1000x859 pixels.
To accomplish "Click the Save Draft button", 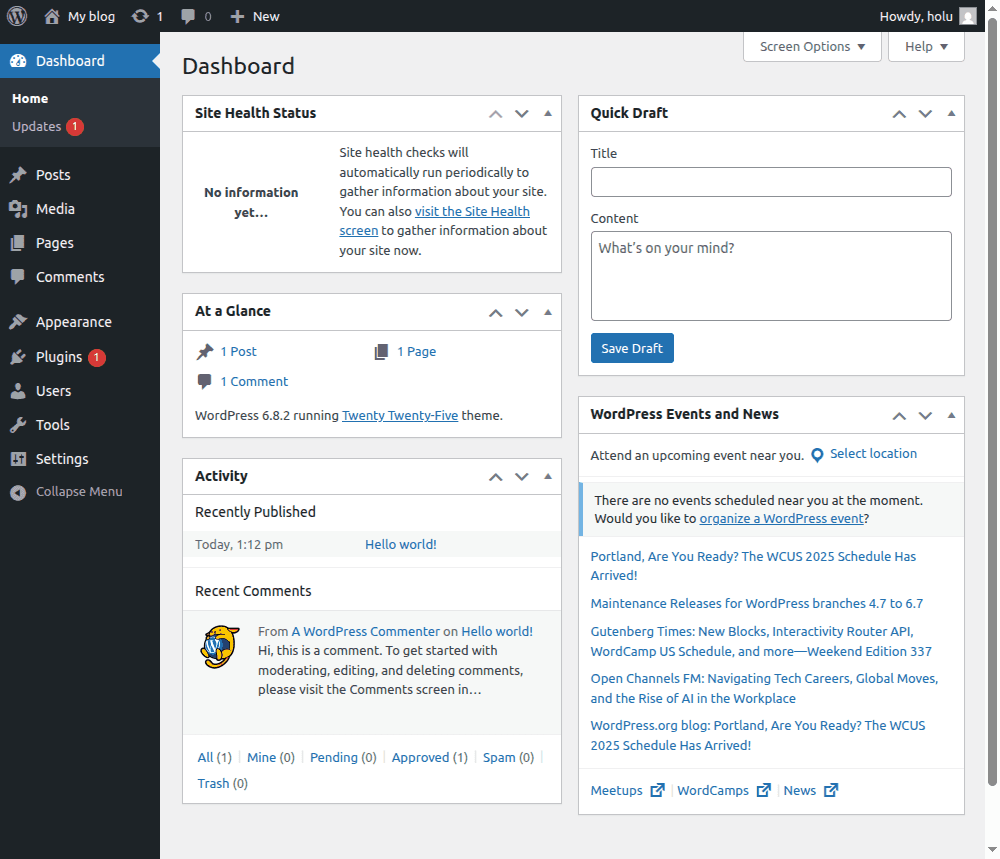I will [632, 348].
